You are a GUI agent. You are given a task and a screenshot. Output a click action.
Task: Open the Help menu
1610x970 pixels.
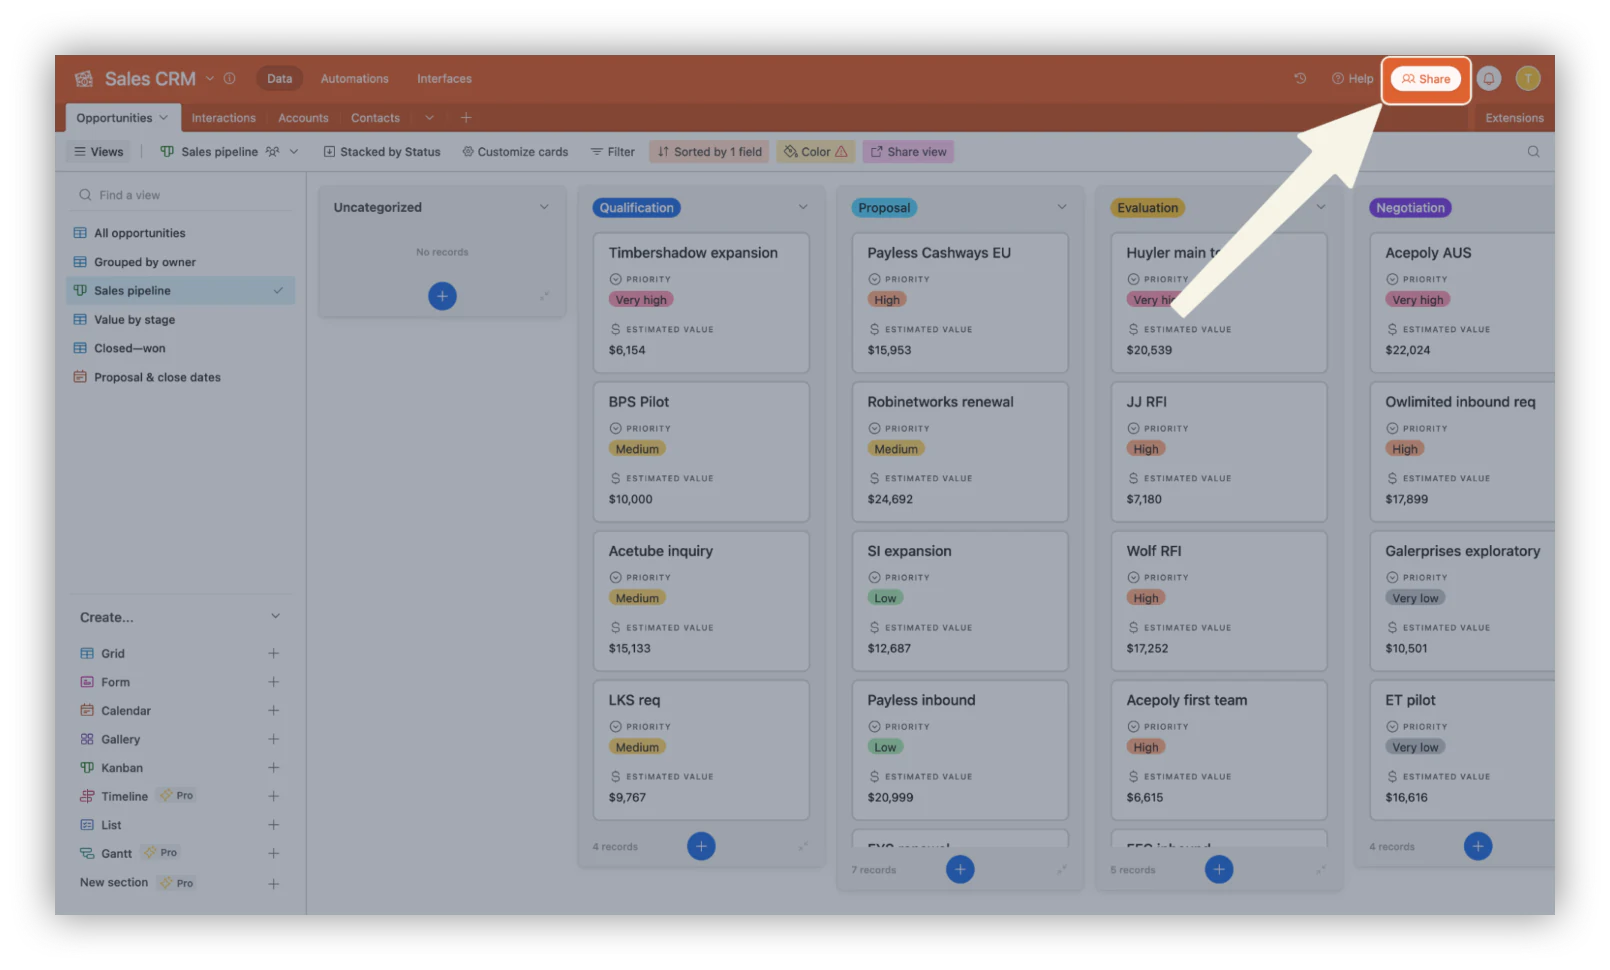coord(1352,79)
